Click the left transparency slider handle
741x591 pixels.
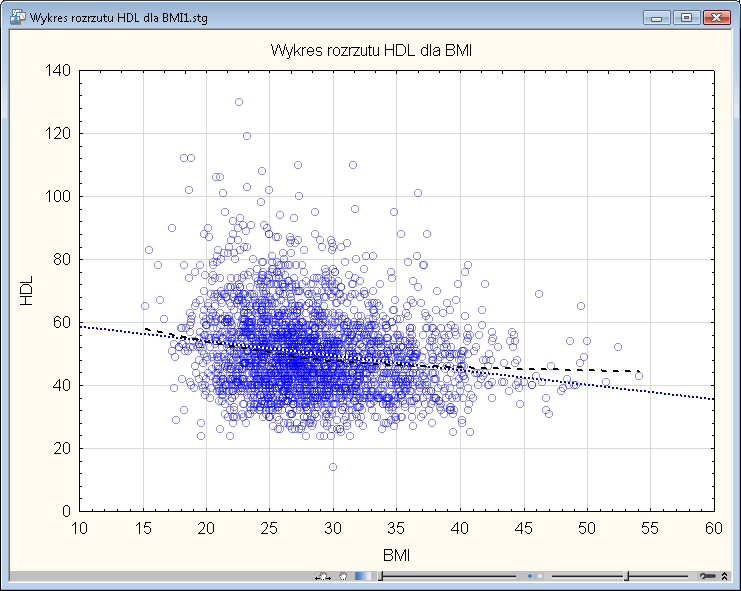point(380,576)
